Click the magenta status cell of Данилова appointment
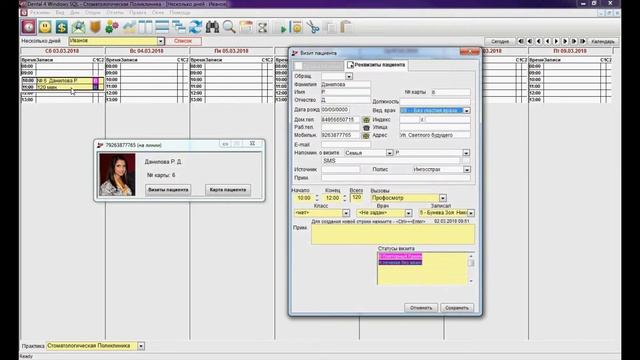640x360 pixels. [96, 81]
